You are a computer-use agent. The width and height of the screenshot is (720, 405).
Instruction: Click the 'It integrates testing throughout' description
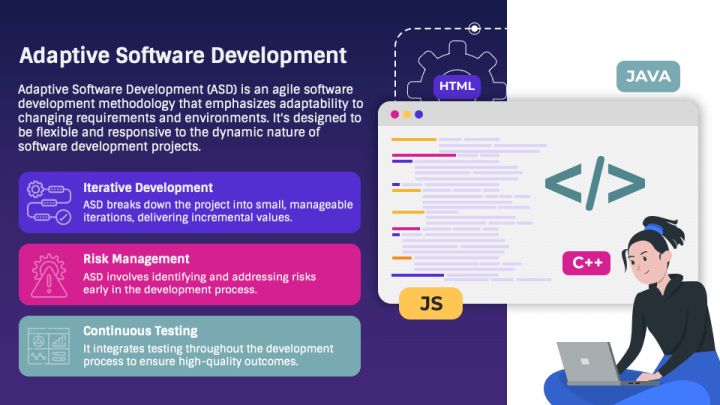[x=208, y=355]
